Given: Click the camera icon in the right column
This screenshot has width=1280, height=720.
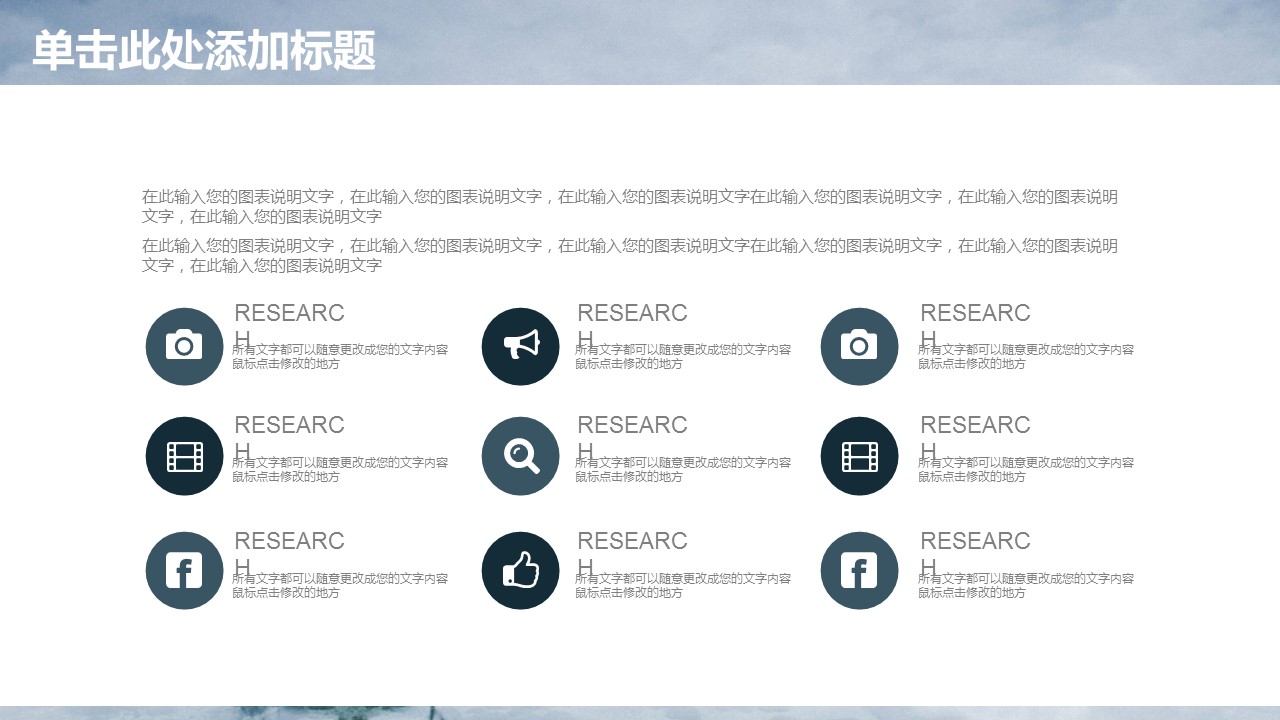Looking at the screenshot, I should pyautogui.click(x=859, y=346).
